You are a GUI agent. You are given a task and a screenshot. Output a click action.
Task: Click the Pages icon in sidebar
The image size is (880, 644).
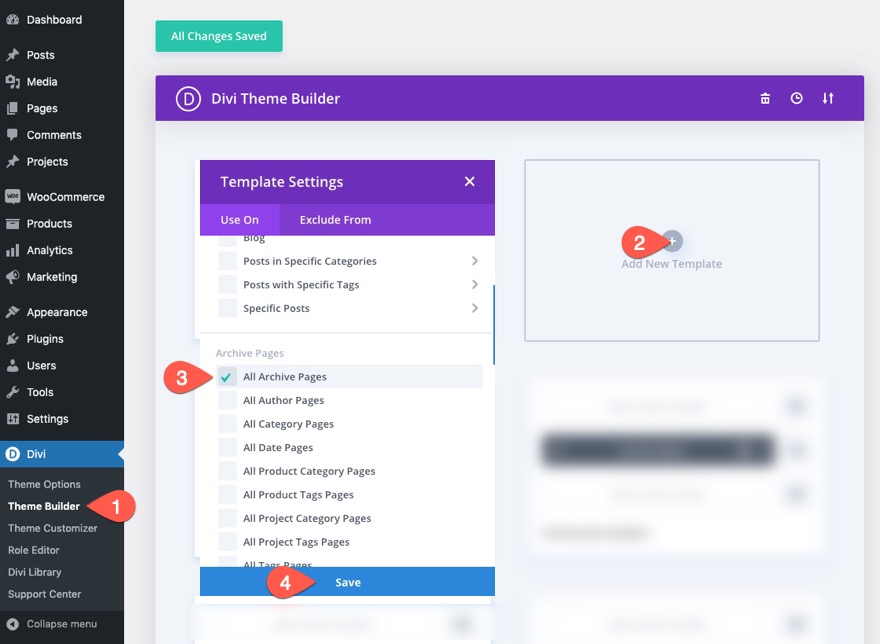(x=12, y=108)
